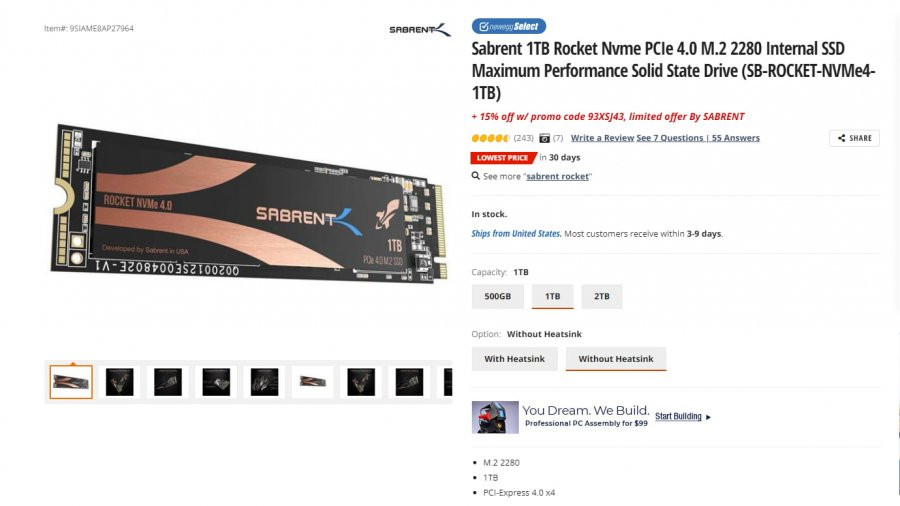Click the main SSD product image
Image resolution: width=900 pixels, height=506 pixels.
(x=249, y=202)
